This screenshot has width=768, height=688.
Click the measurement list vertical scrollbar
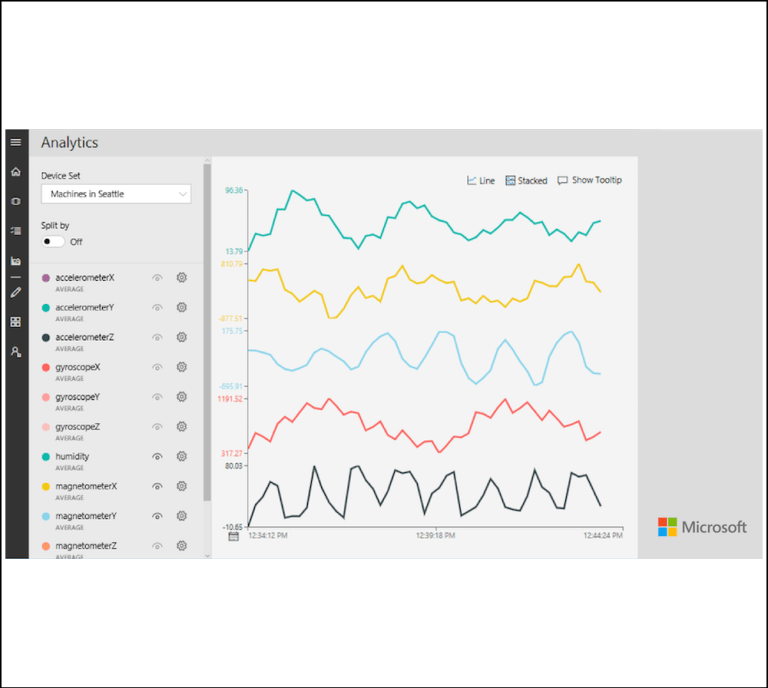207,330
